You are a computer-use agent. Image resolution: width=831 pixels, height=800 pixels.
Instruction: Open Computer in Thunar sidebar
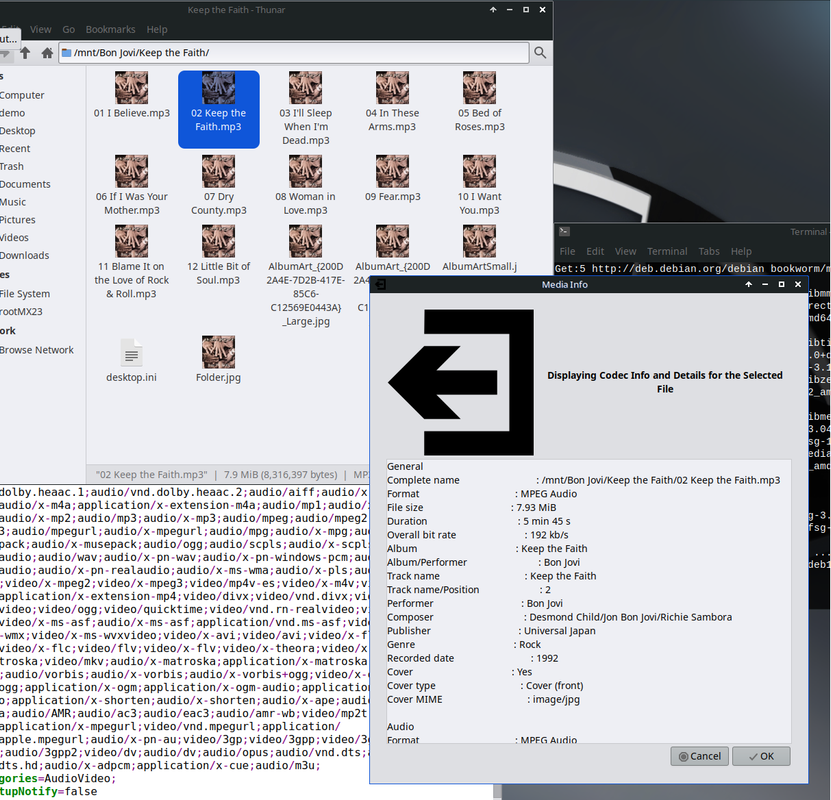point(22,95)
